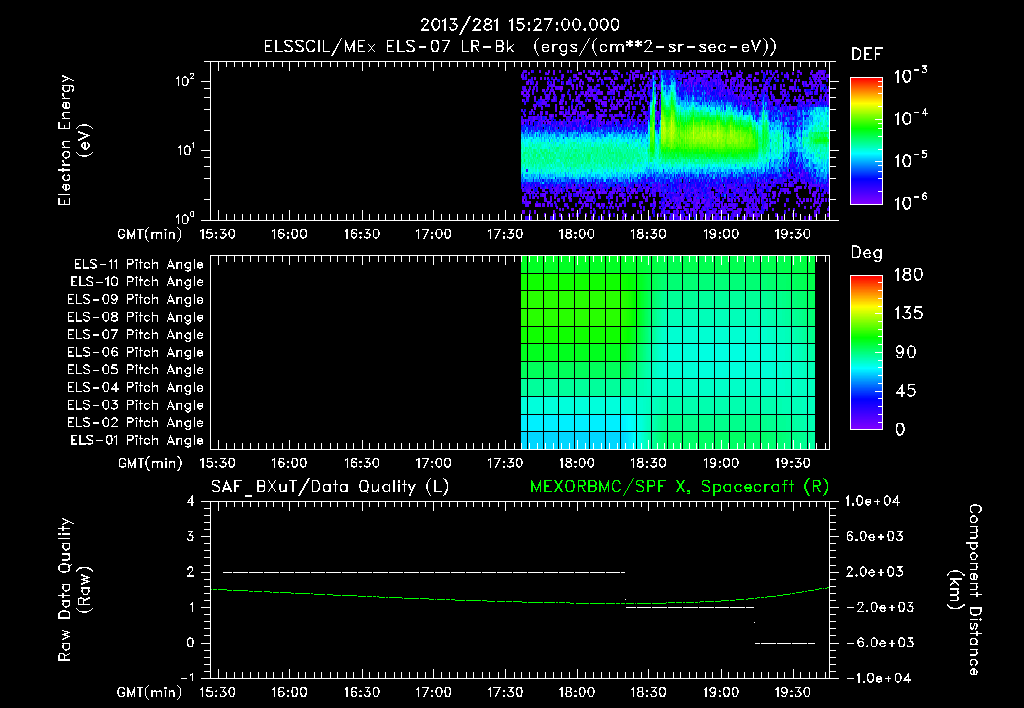Click the Raw Data Quality (Raw) axis label
This screenshot has width=1024, height=708.
74,590
